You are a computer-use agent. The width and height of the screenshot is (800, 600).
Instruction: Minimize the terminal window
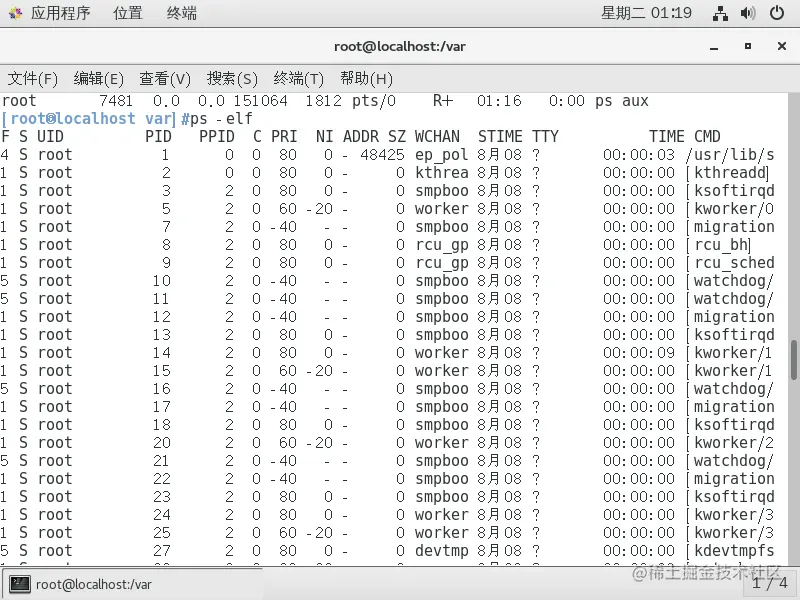[714, 47]
